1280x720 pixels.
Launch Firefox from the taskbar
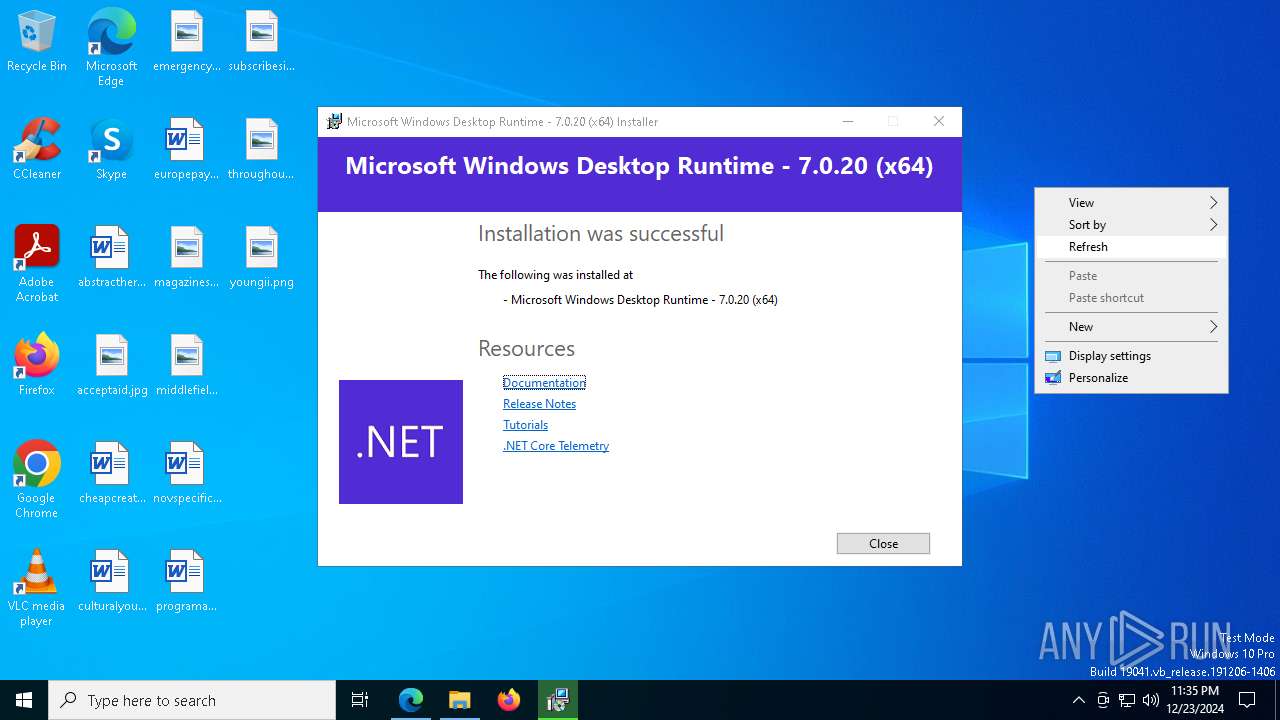tap(509, 700)
